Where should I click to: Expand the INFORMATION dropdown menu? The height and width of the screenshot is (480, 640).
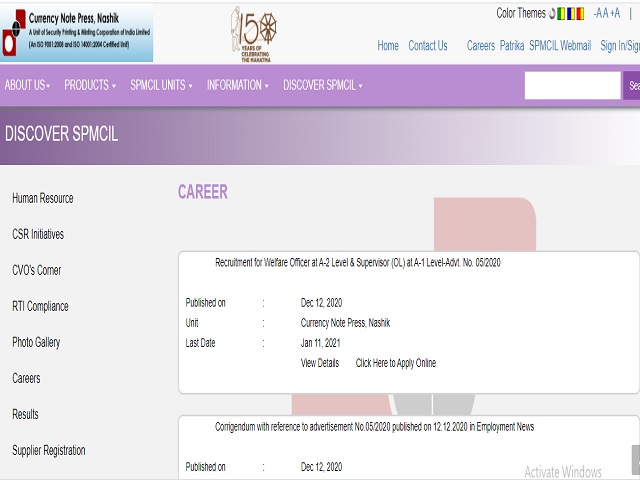pos(238,85)
